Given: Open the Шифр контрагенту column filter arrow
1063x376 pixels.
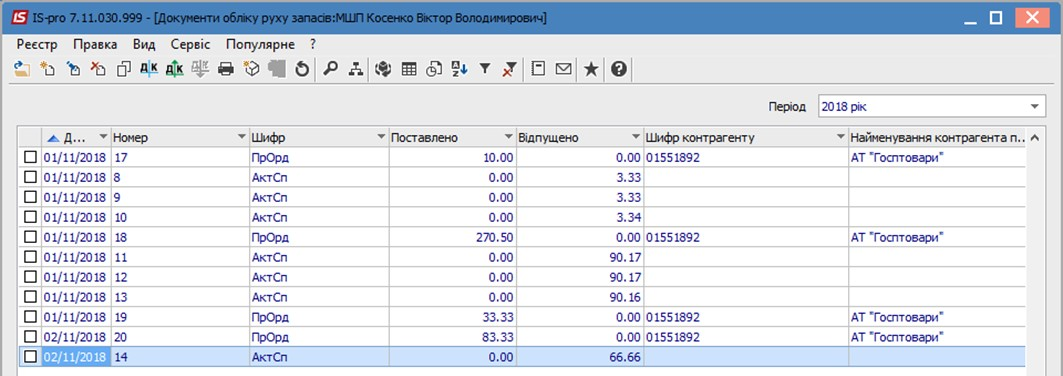Looking at the screenshot, I should (x=841, y=138).
